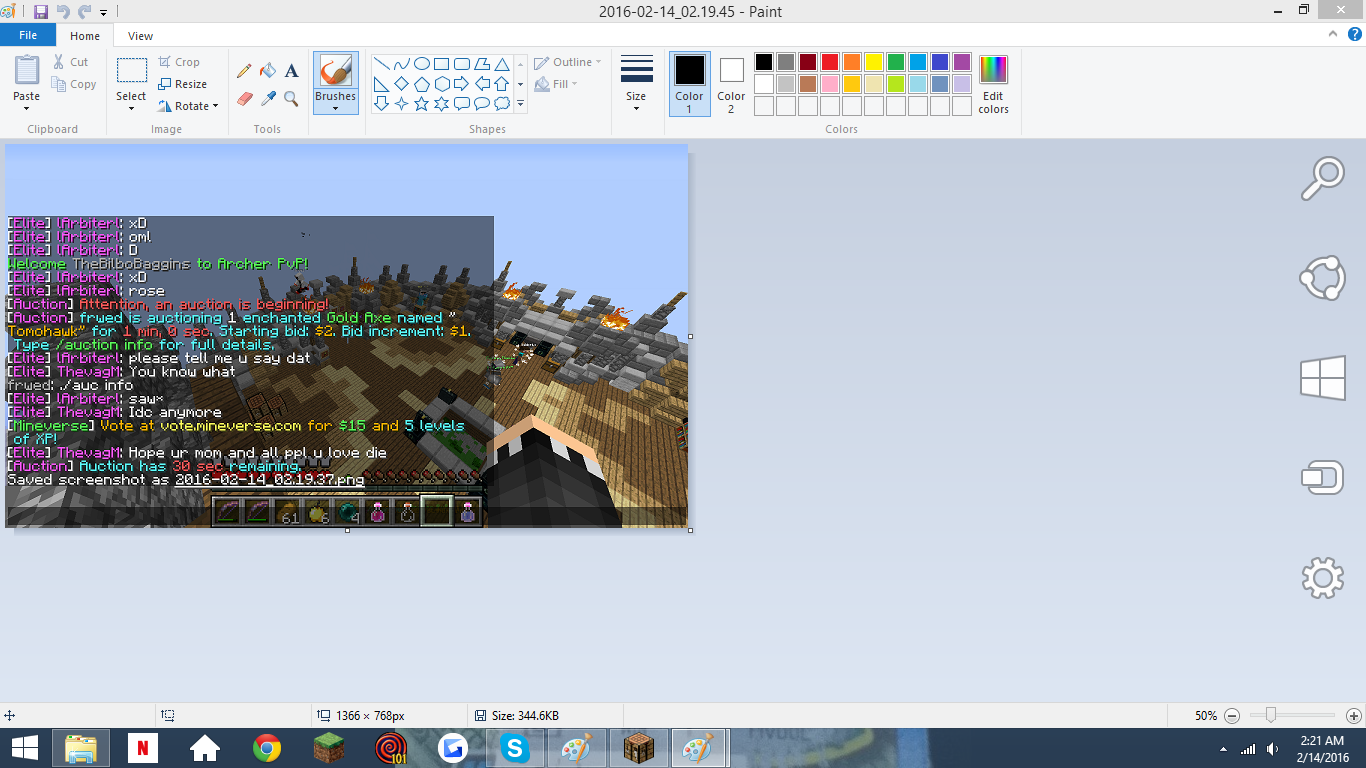Viewport: 1366px width, 768px height.
Task: Open Netflix from the taskbar
Action: coord(143,748)
